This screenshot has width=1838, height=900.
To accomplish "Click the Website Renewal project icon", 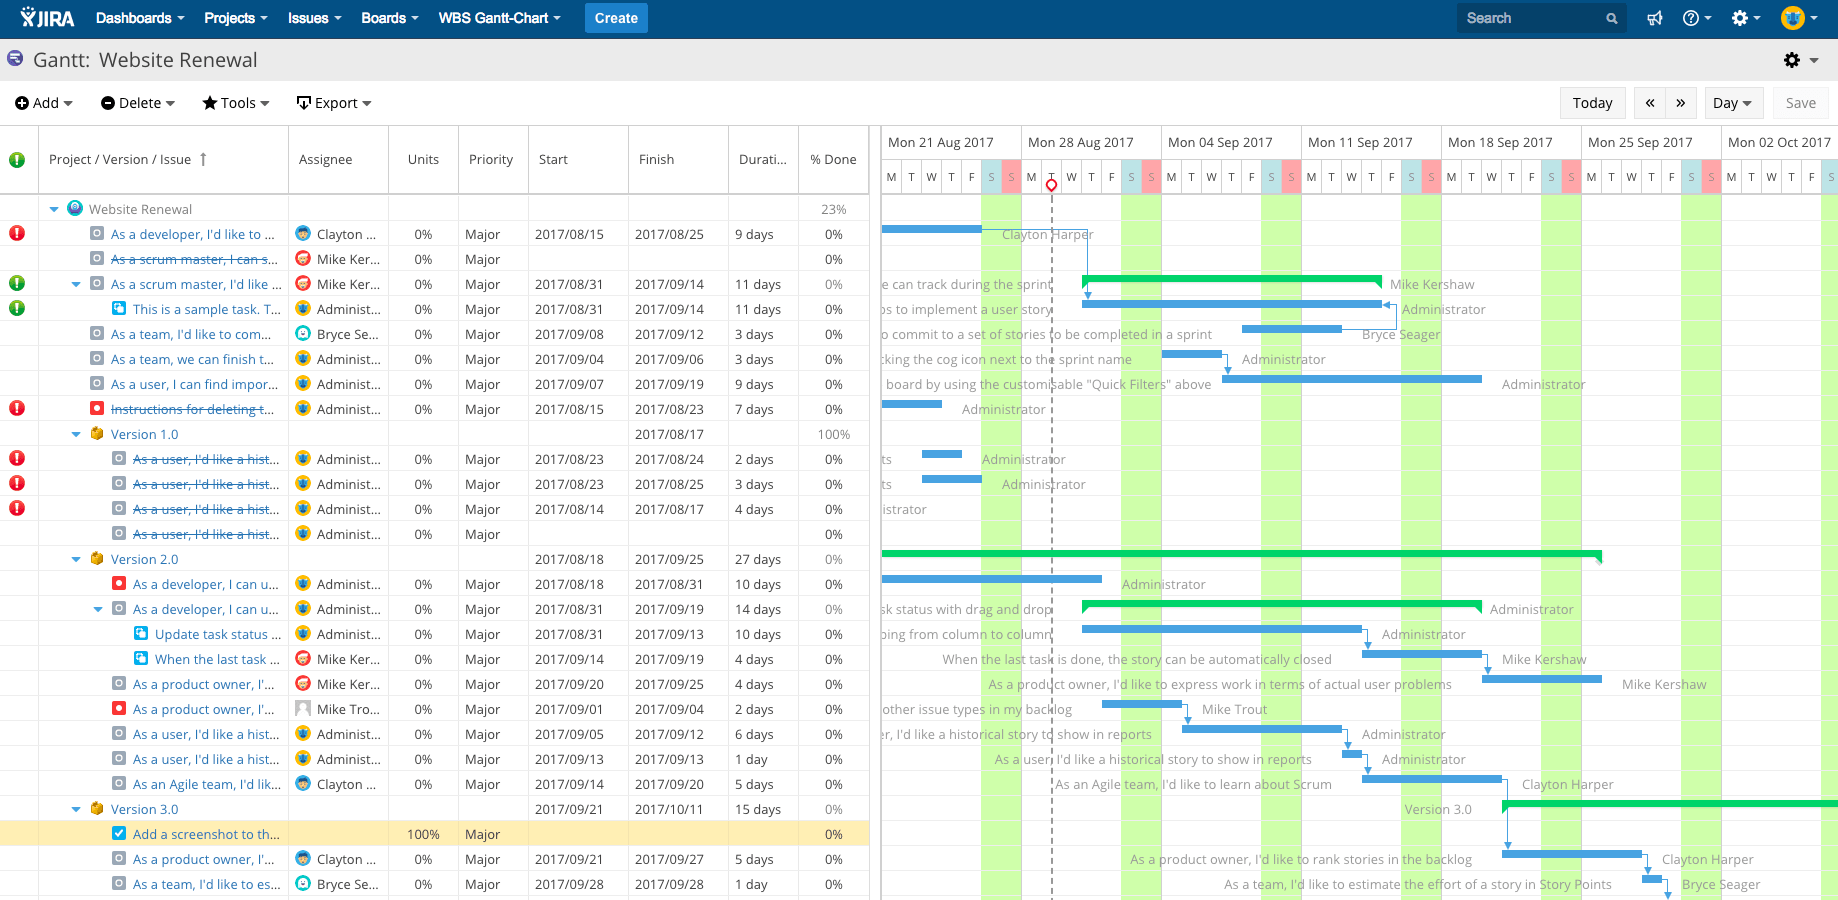I will coord(75,208).
